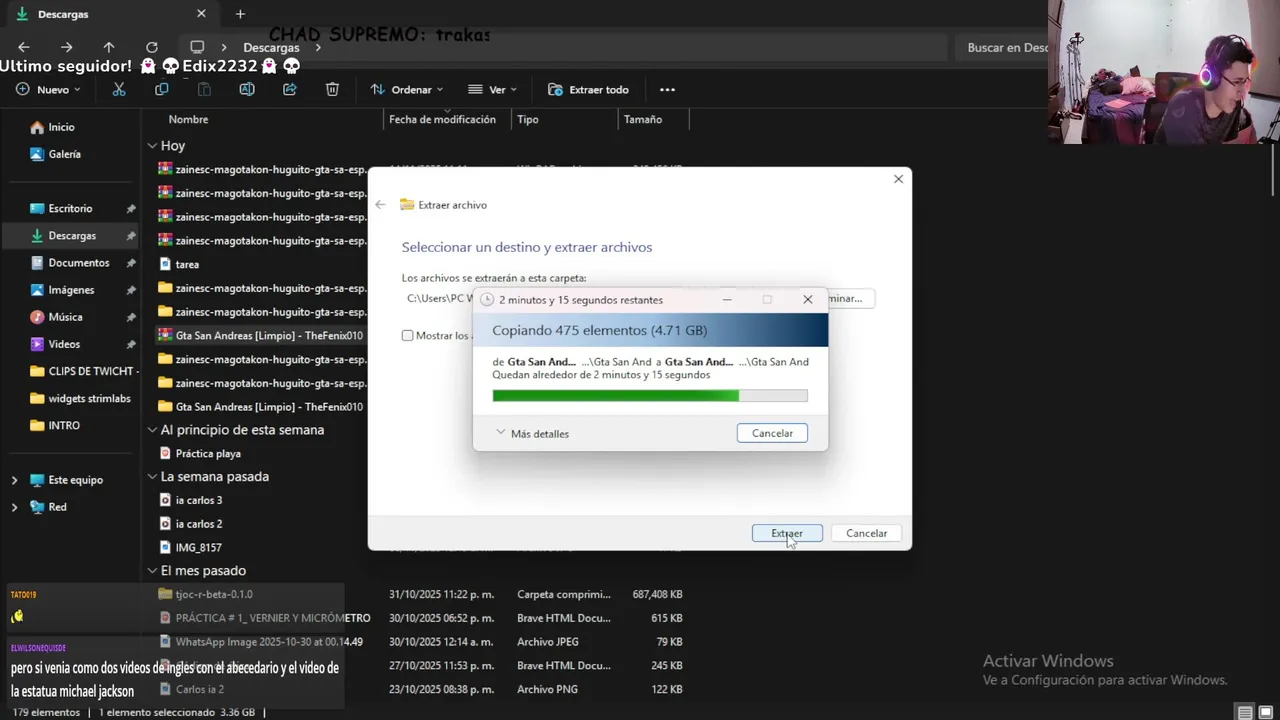Click the Rename icon in toolbar
The image size is (1280, 720).
pyautogui.click(x=247, y=89)
